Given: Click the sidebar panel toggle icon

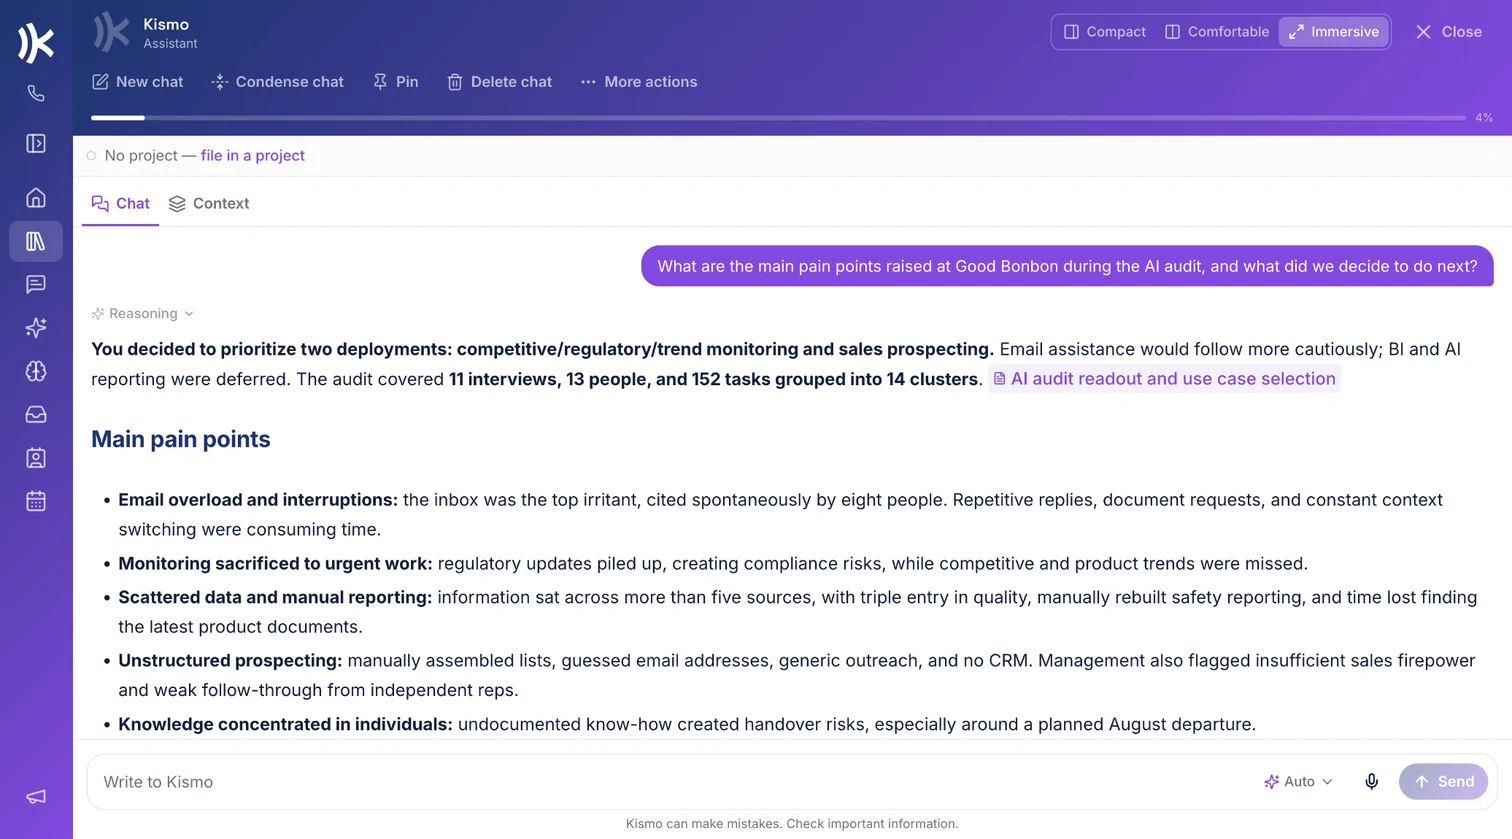Looking at the screenshot, I should [36, 144].
